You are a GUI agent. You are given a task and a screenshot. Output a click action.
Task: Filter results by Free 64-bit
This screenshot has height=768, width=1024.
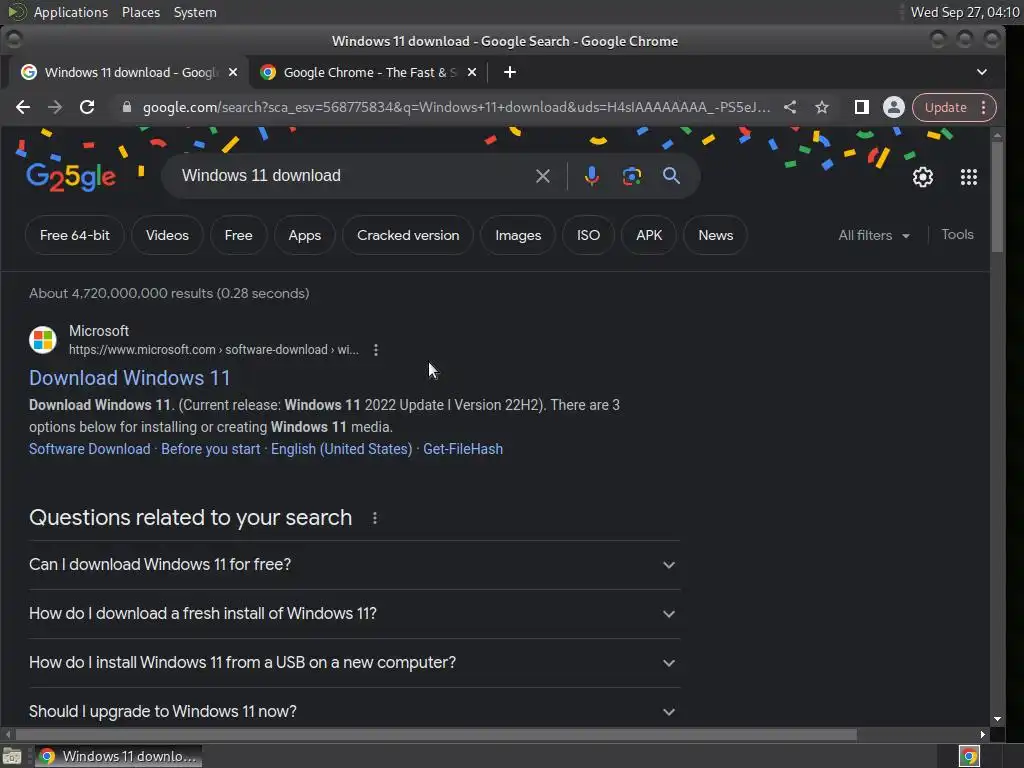click(x=74, y=235)
